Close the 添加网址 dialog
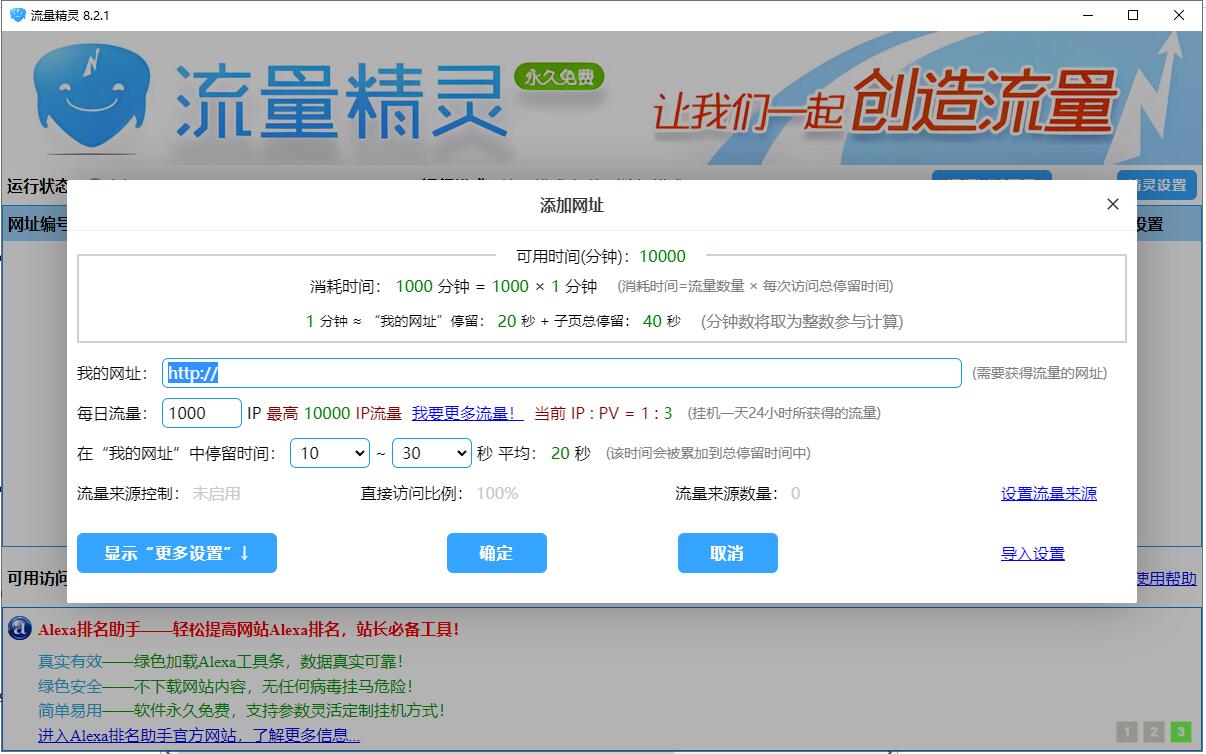This screenshot has height=754, width=1206. pos(1113,204)
